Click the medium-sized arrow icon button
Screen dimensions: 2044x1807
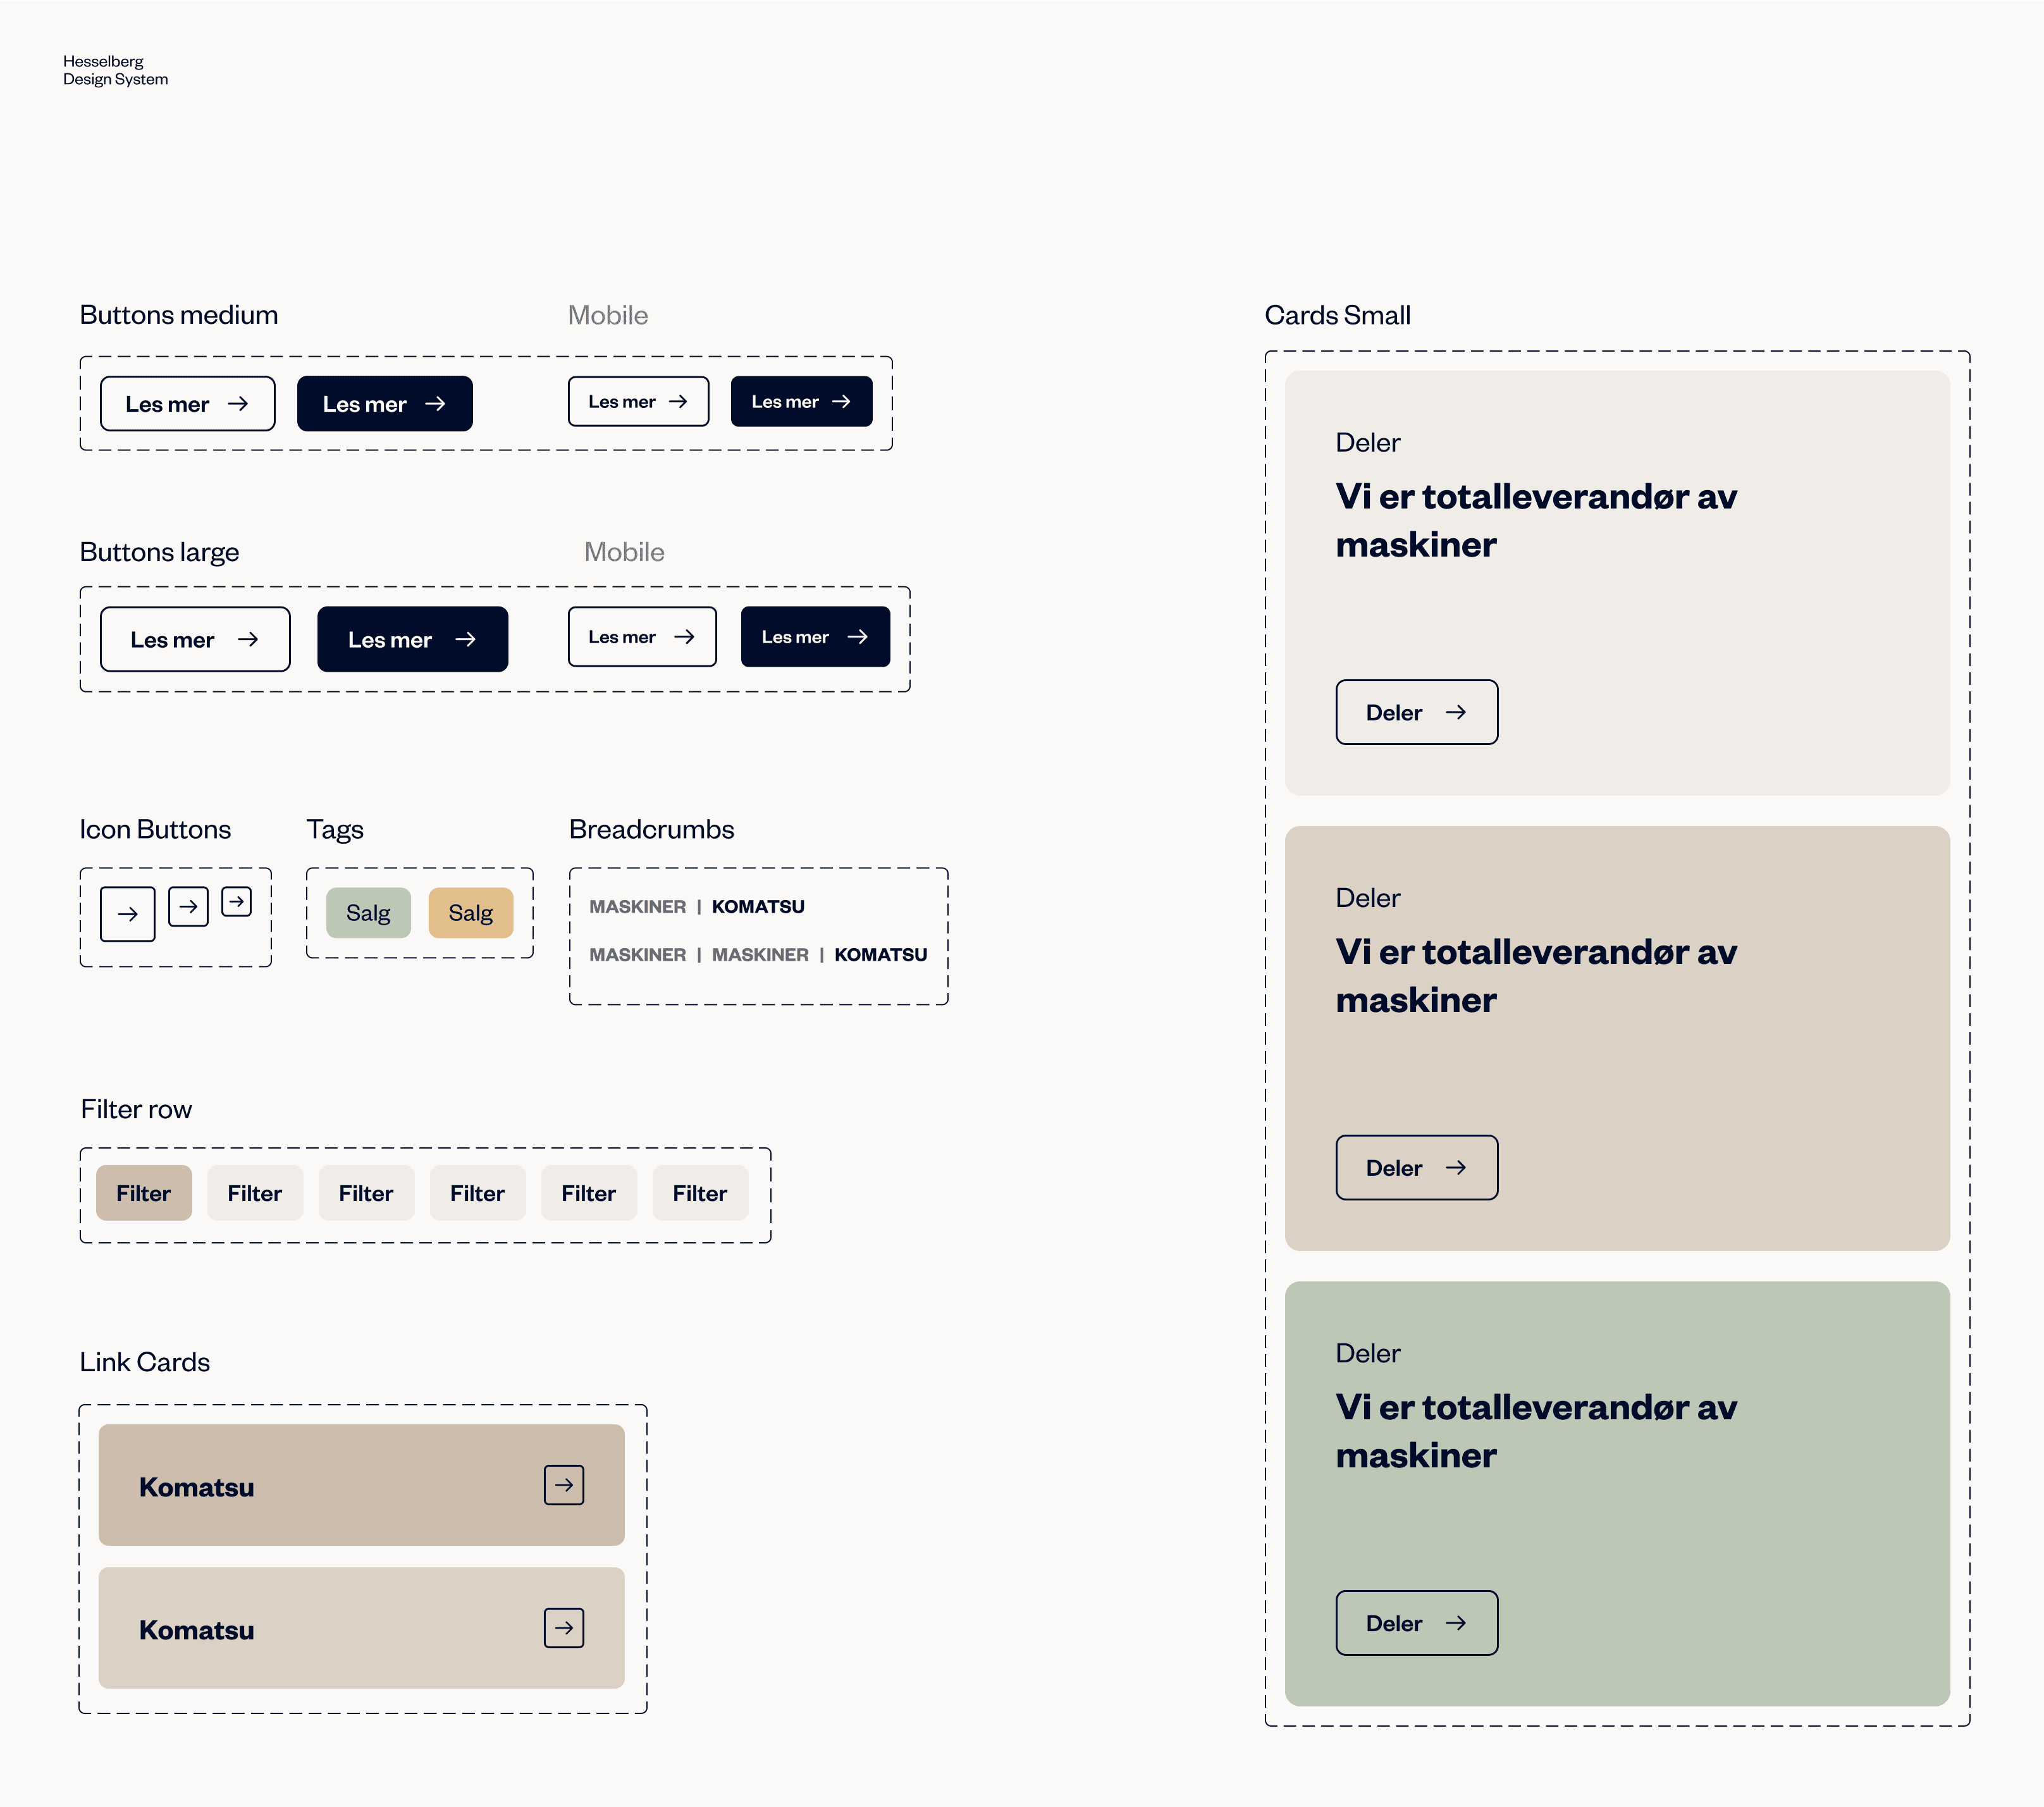tap(188, 906)
